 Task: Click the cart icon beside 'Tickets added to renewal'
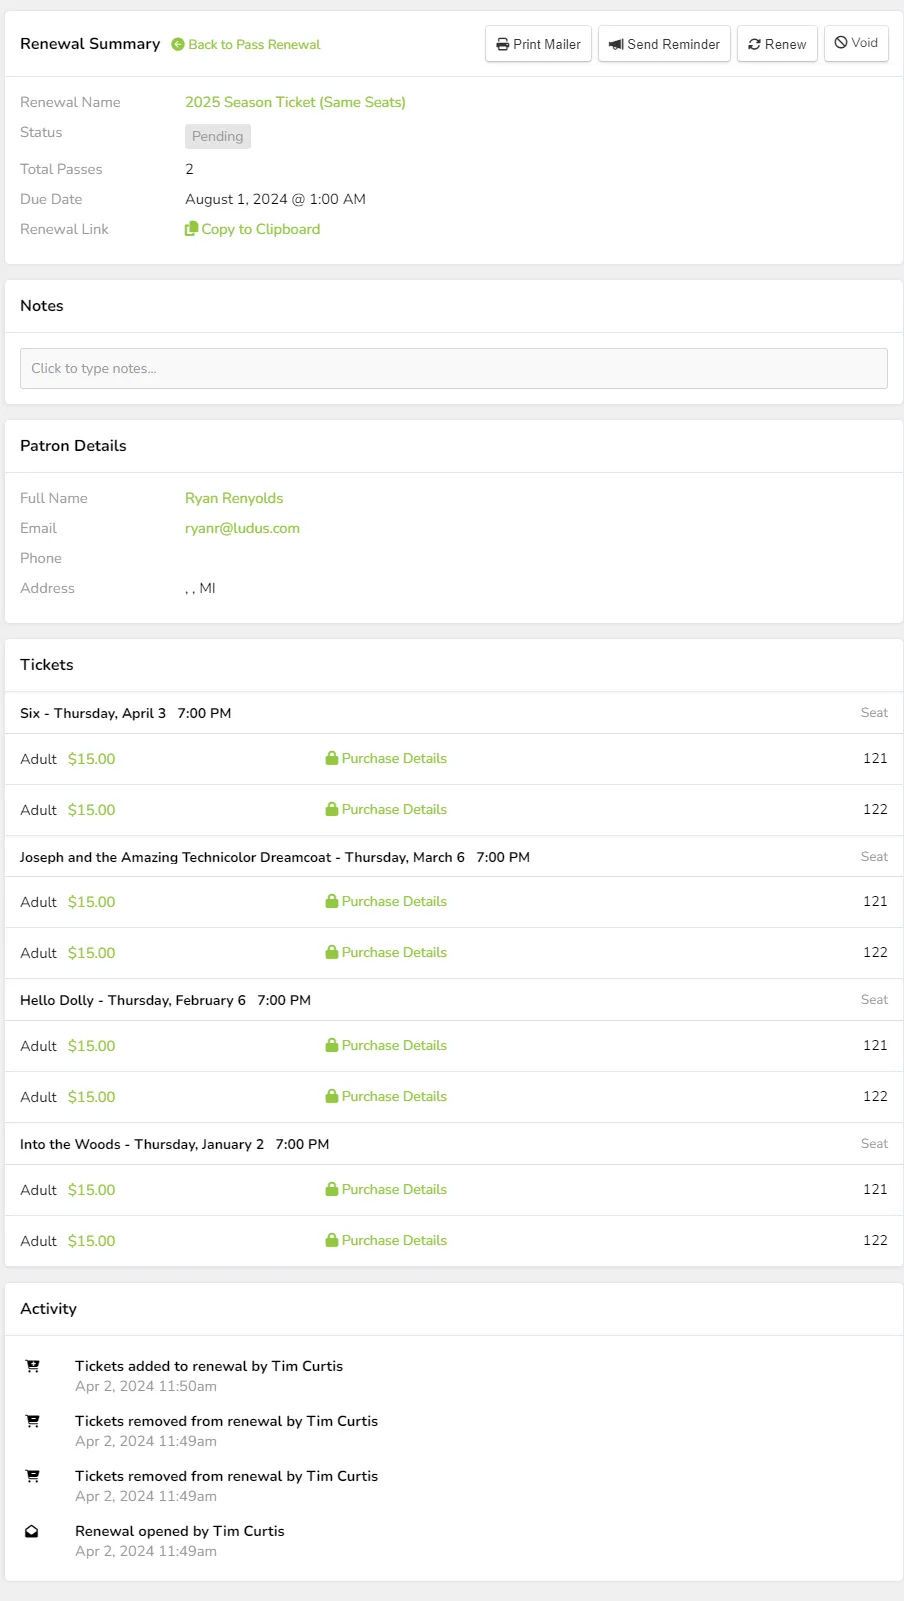(x=32, y=1366)
